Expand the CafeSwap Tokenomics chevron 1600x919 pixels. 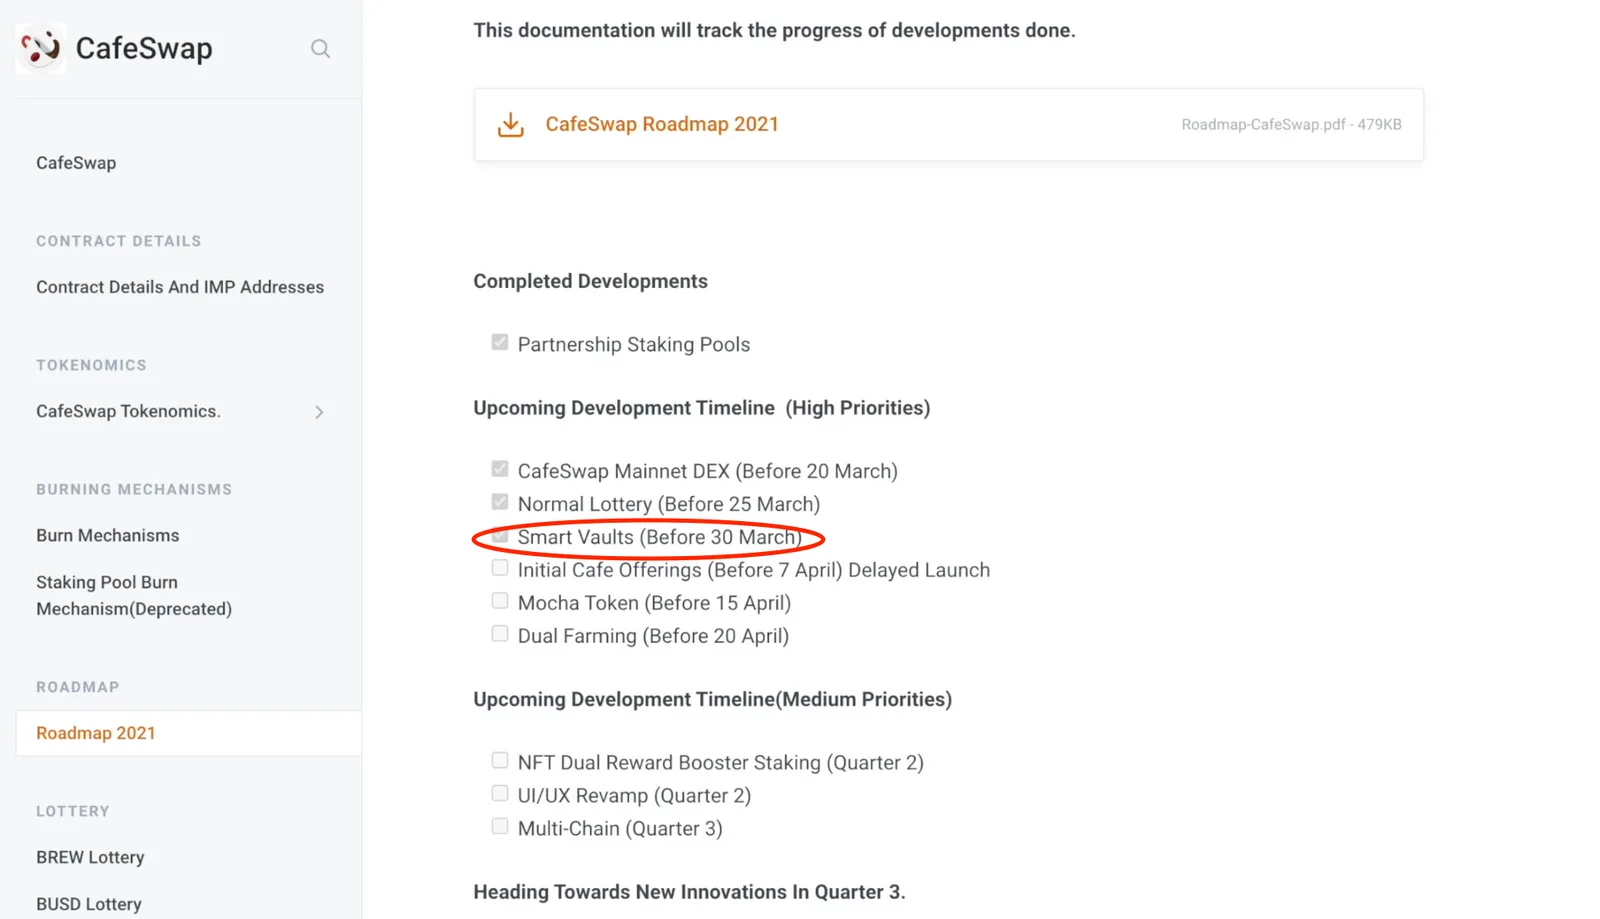(319, 412)
